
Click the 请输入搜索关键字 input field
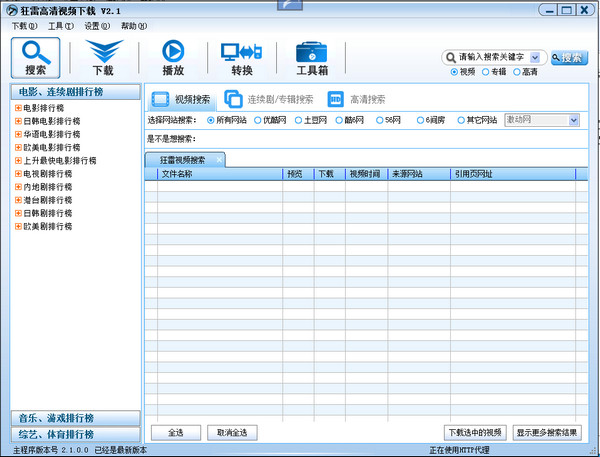pos(492,58)
